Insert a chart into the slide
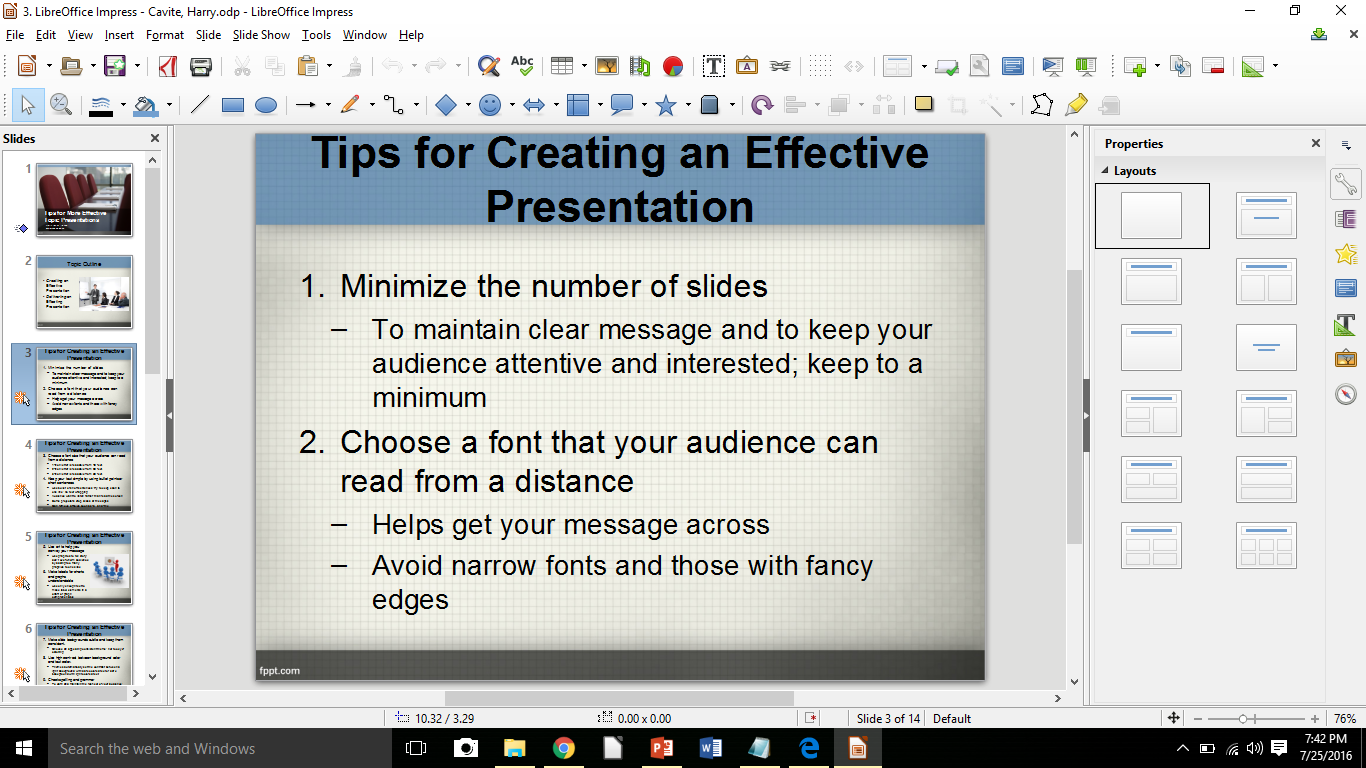1366x768 pixels. point(673,66)
